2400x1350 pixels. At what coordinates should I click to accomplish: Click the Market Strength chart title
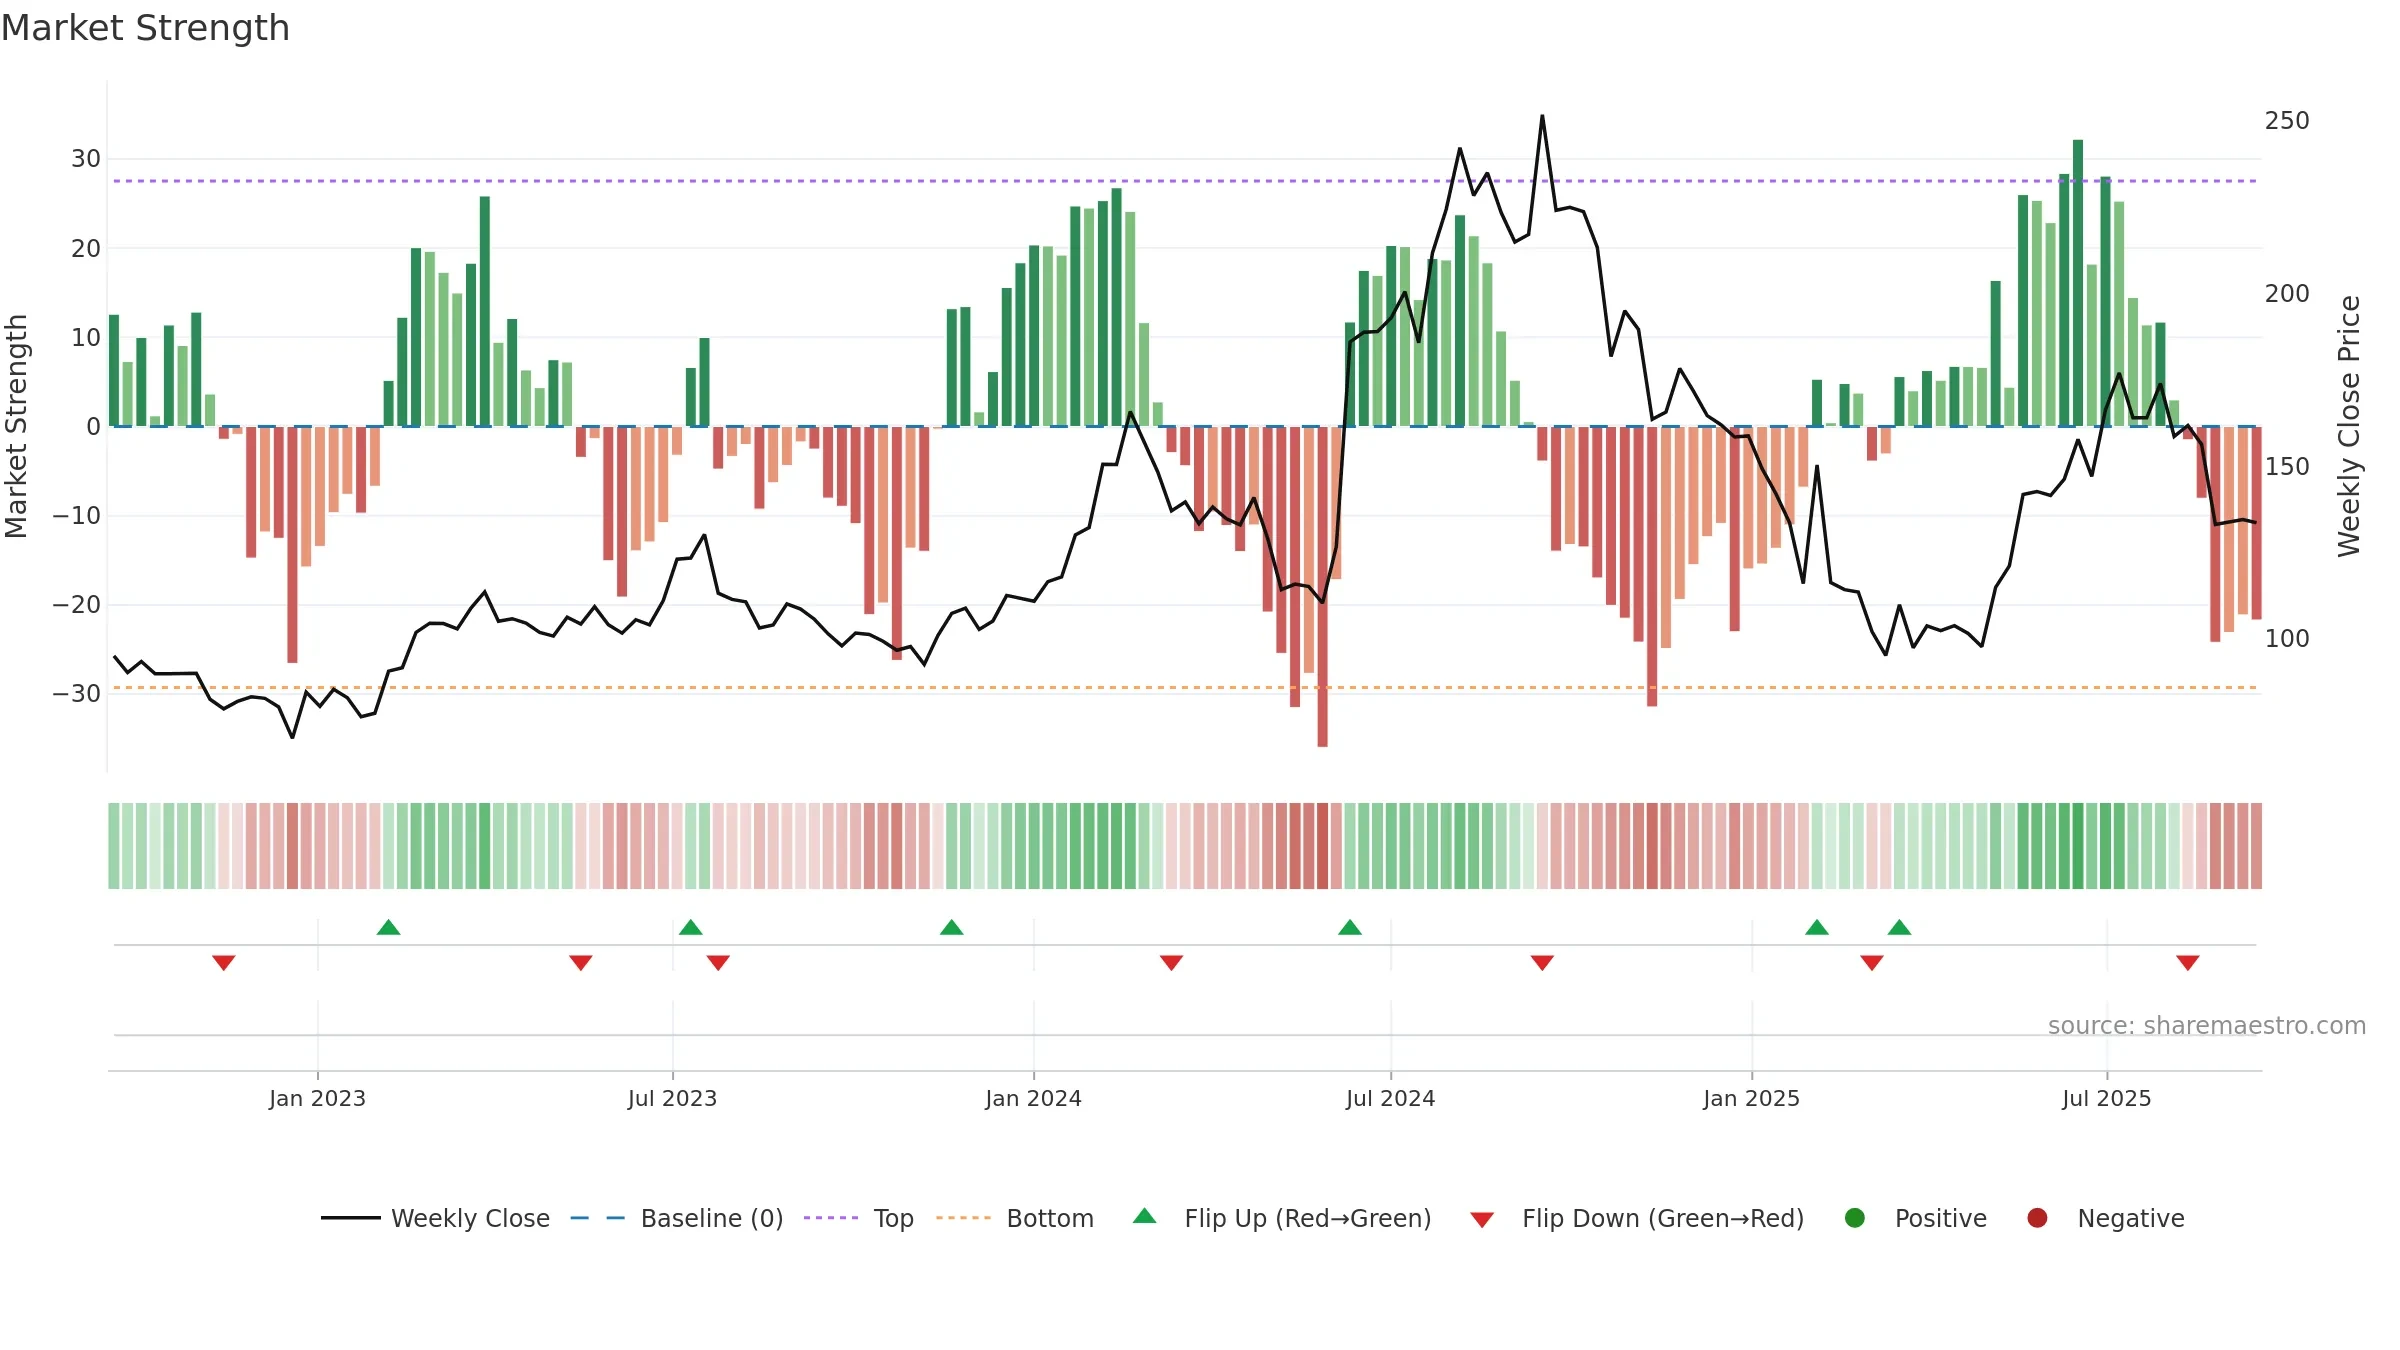145,28
